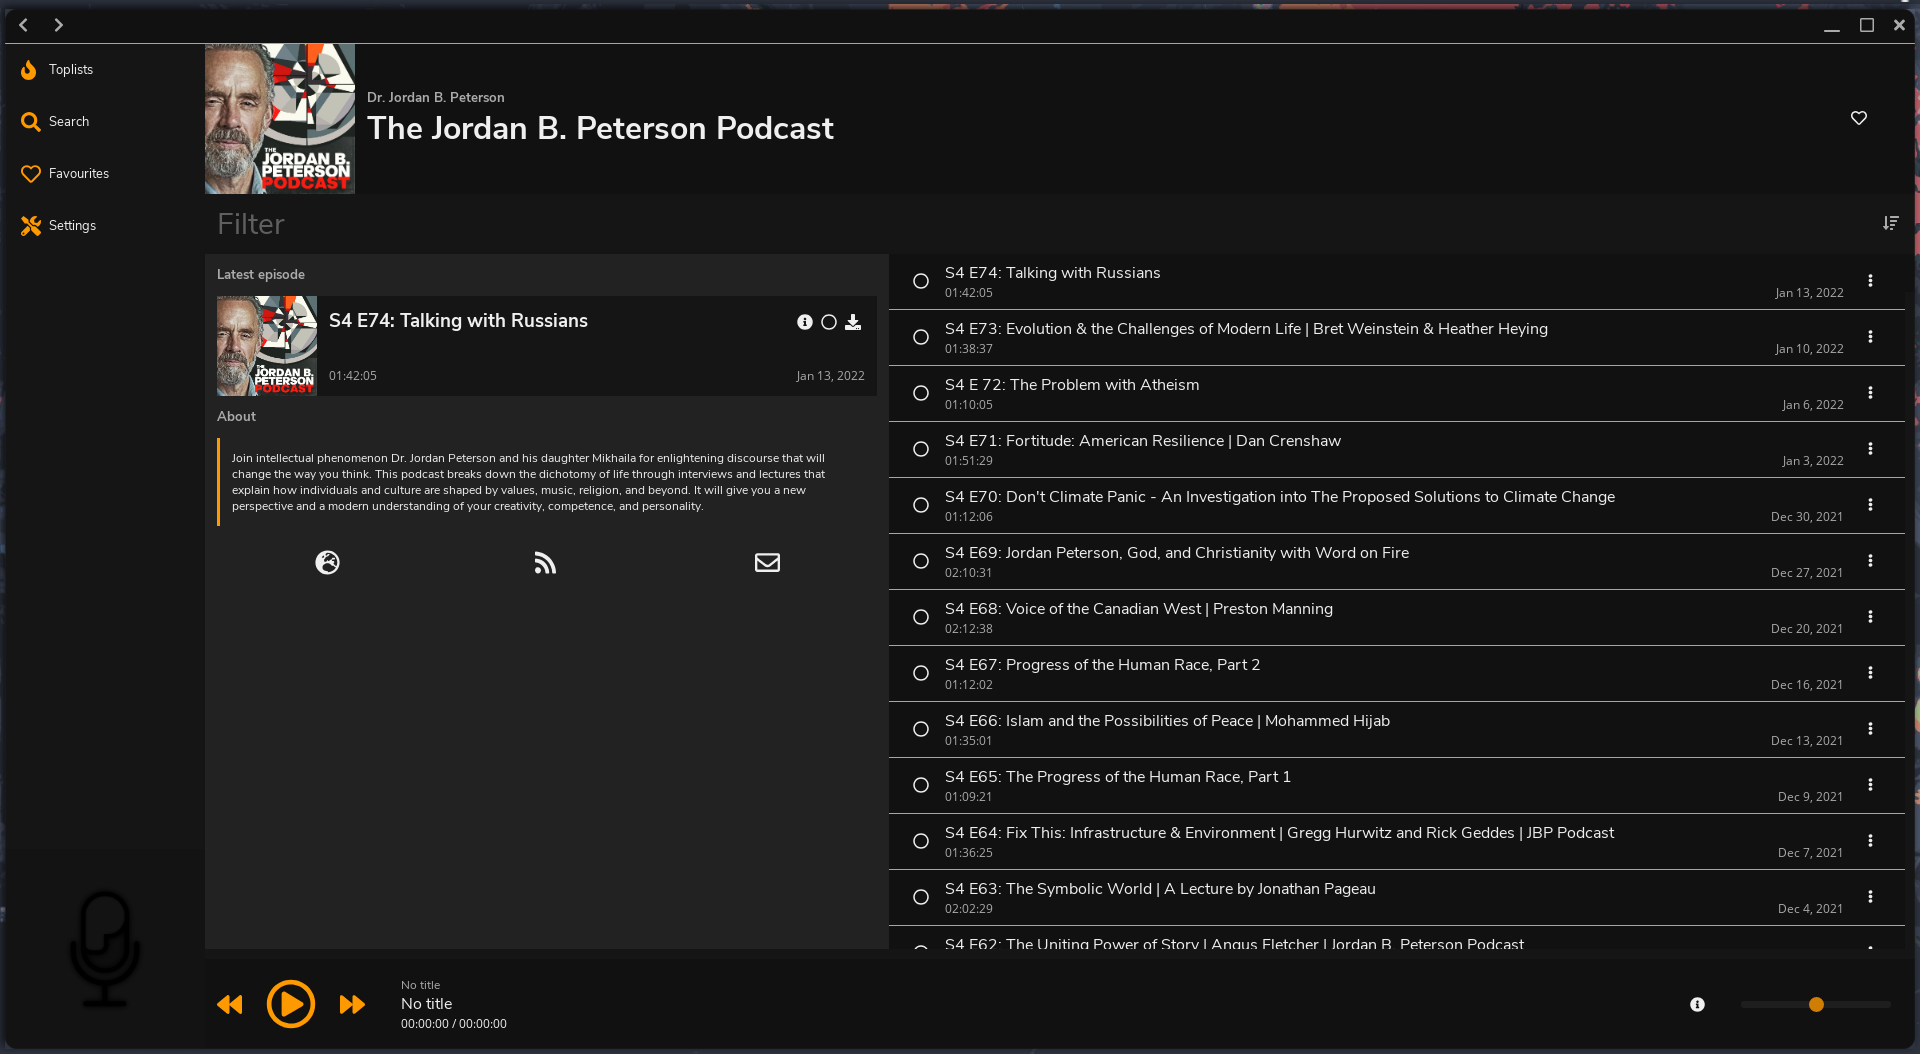Open Toplists in the sidebar
The height and width of the screenshot is (1054, 1920).
coord(58,70)
